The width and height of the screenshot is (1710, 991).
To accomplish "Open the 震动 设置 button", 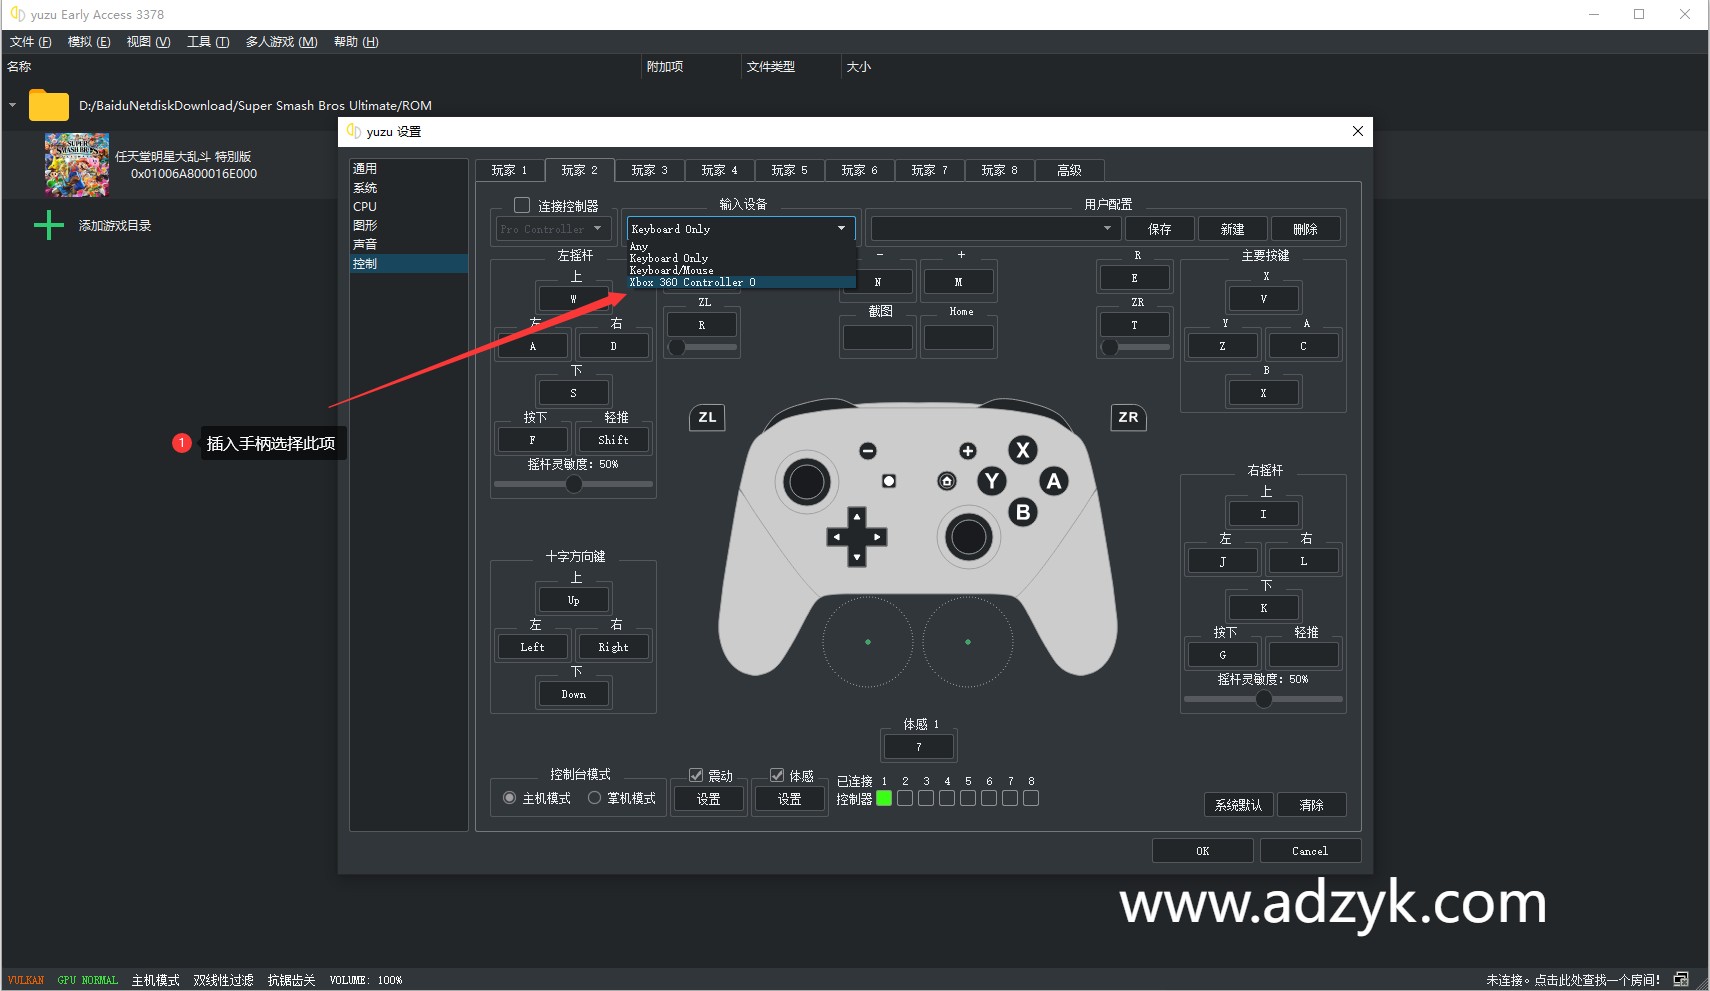I will pyautogui.click(x=708, y=799).
